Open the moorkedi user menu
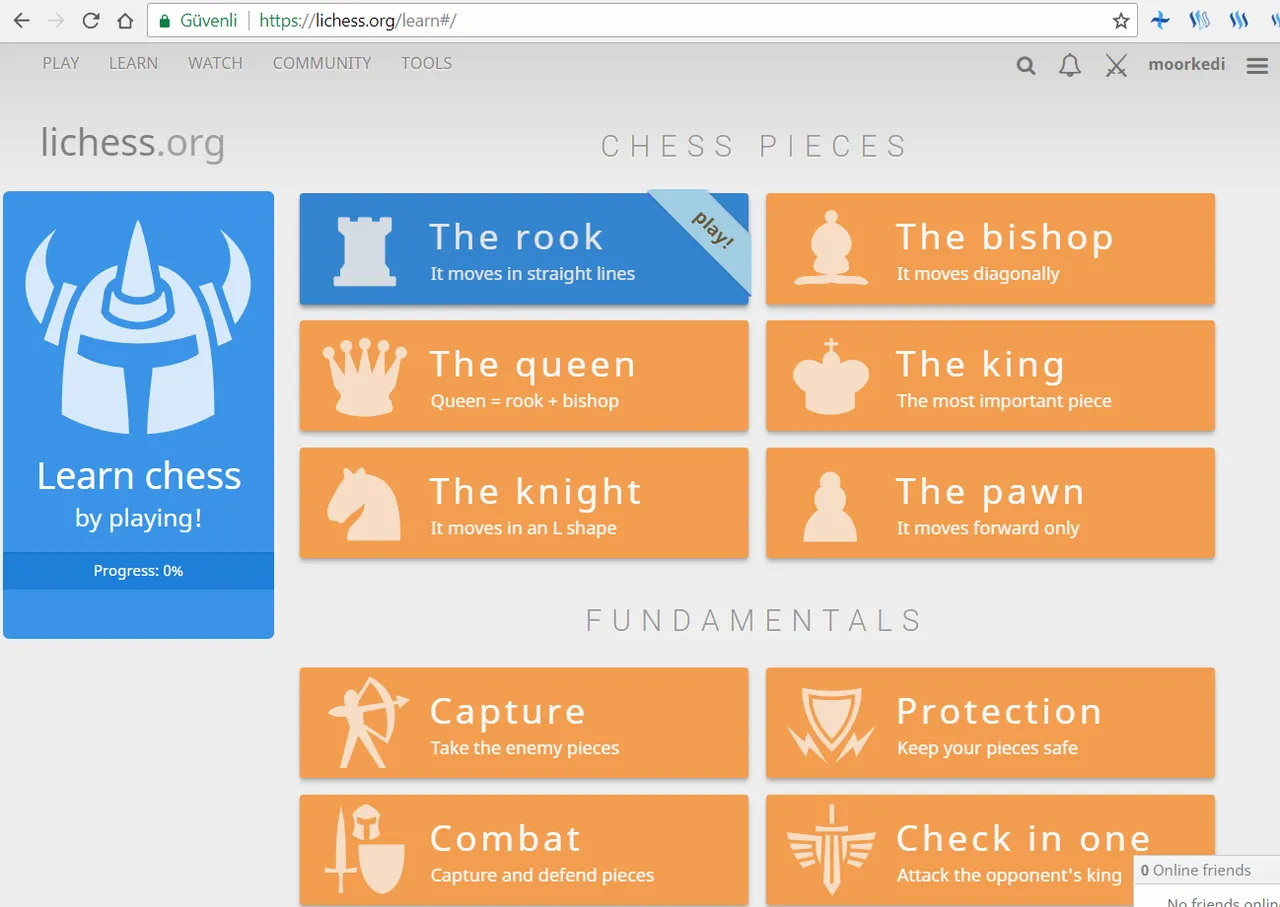1280x907 pixels. point(1187,64)
